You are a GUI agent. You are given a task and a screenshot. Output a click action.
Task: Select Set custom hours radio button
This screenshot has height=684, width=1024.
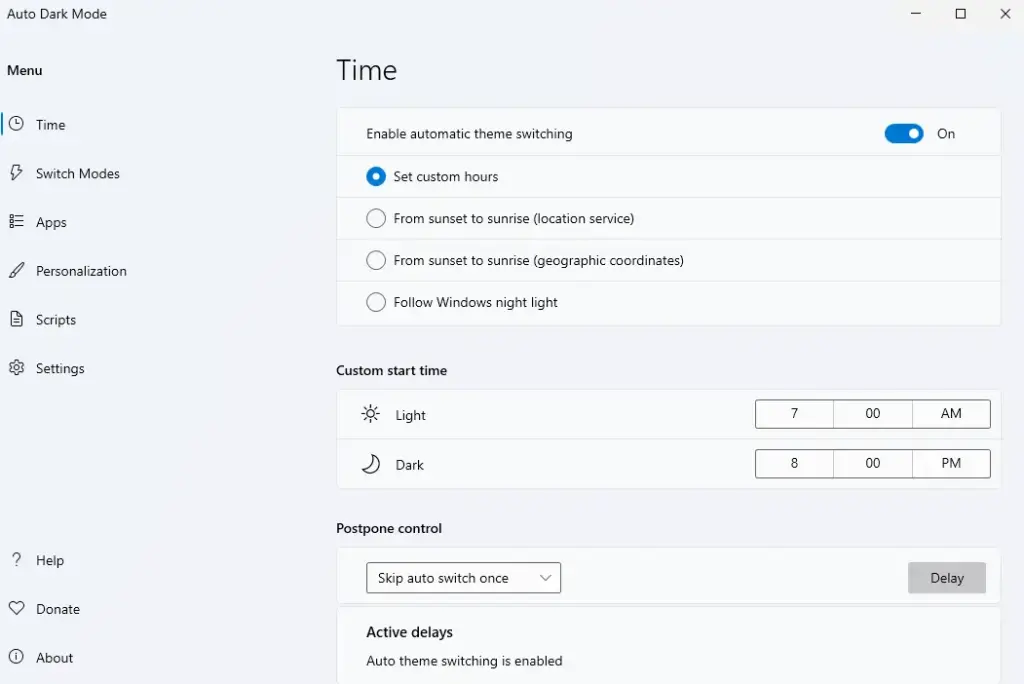376,176
